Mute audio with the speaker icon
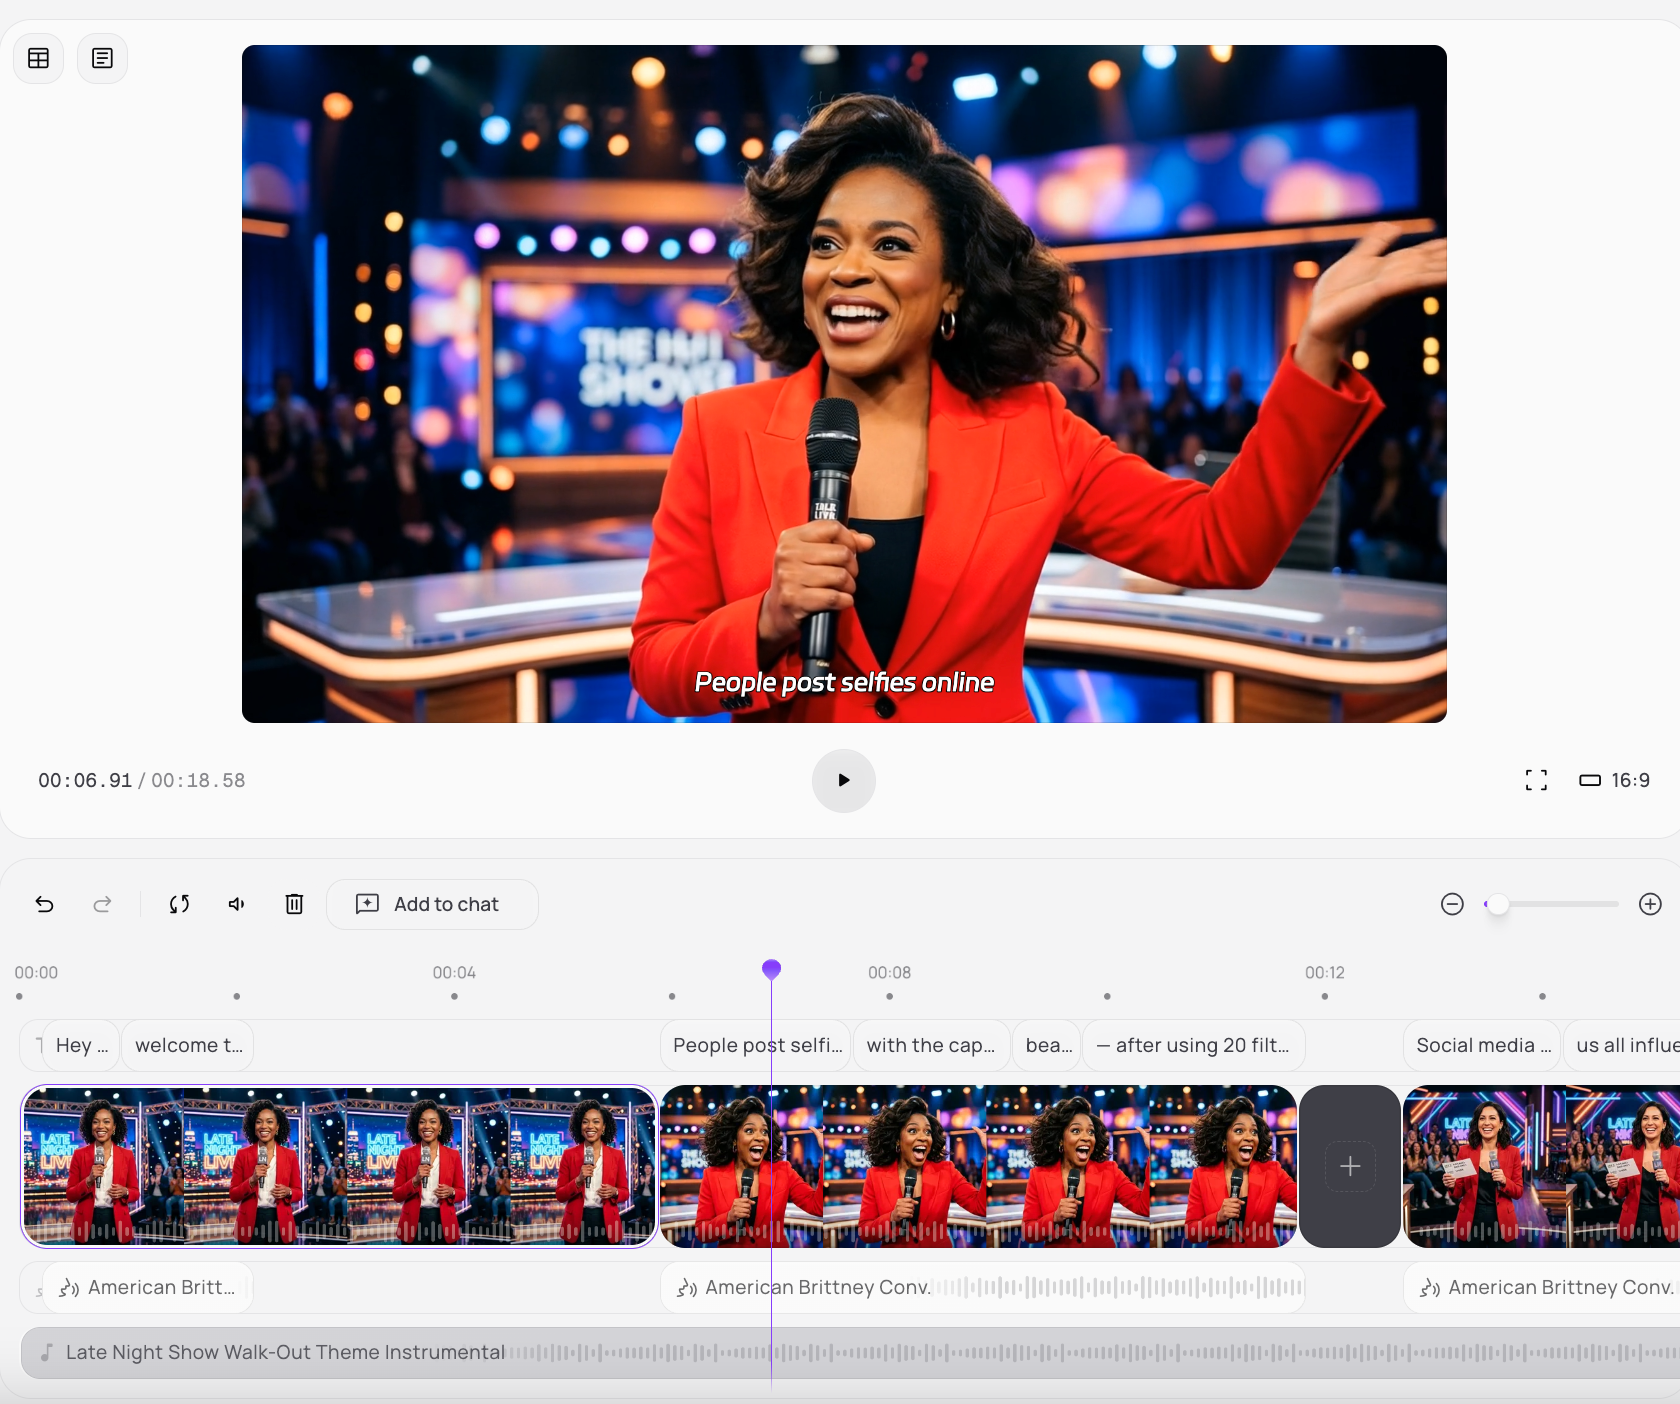The width and height of the screenshot is (1680, 1404). (x=237, y=904)
